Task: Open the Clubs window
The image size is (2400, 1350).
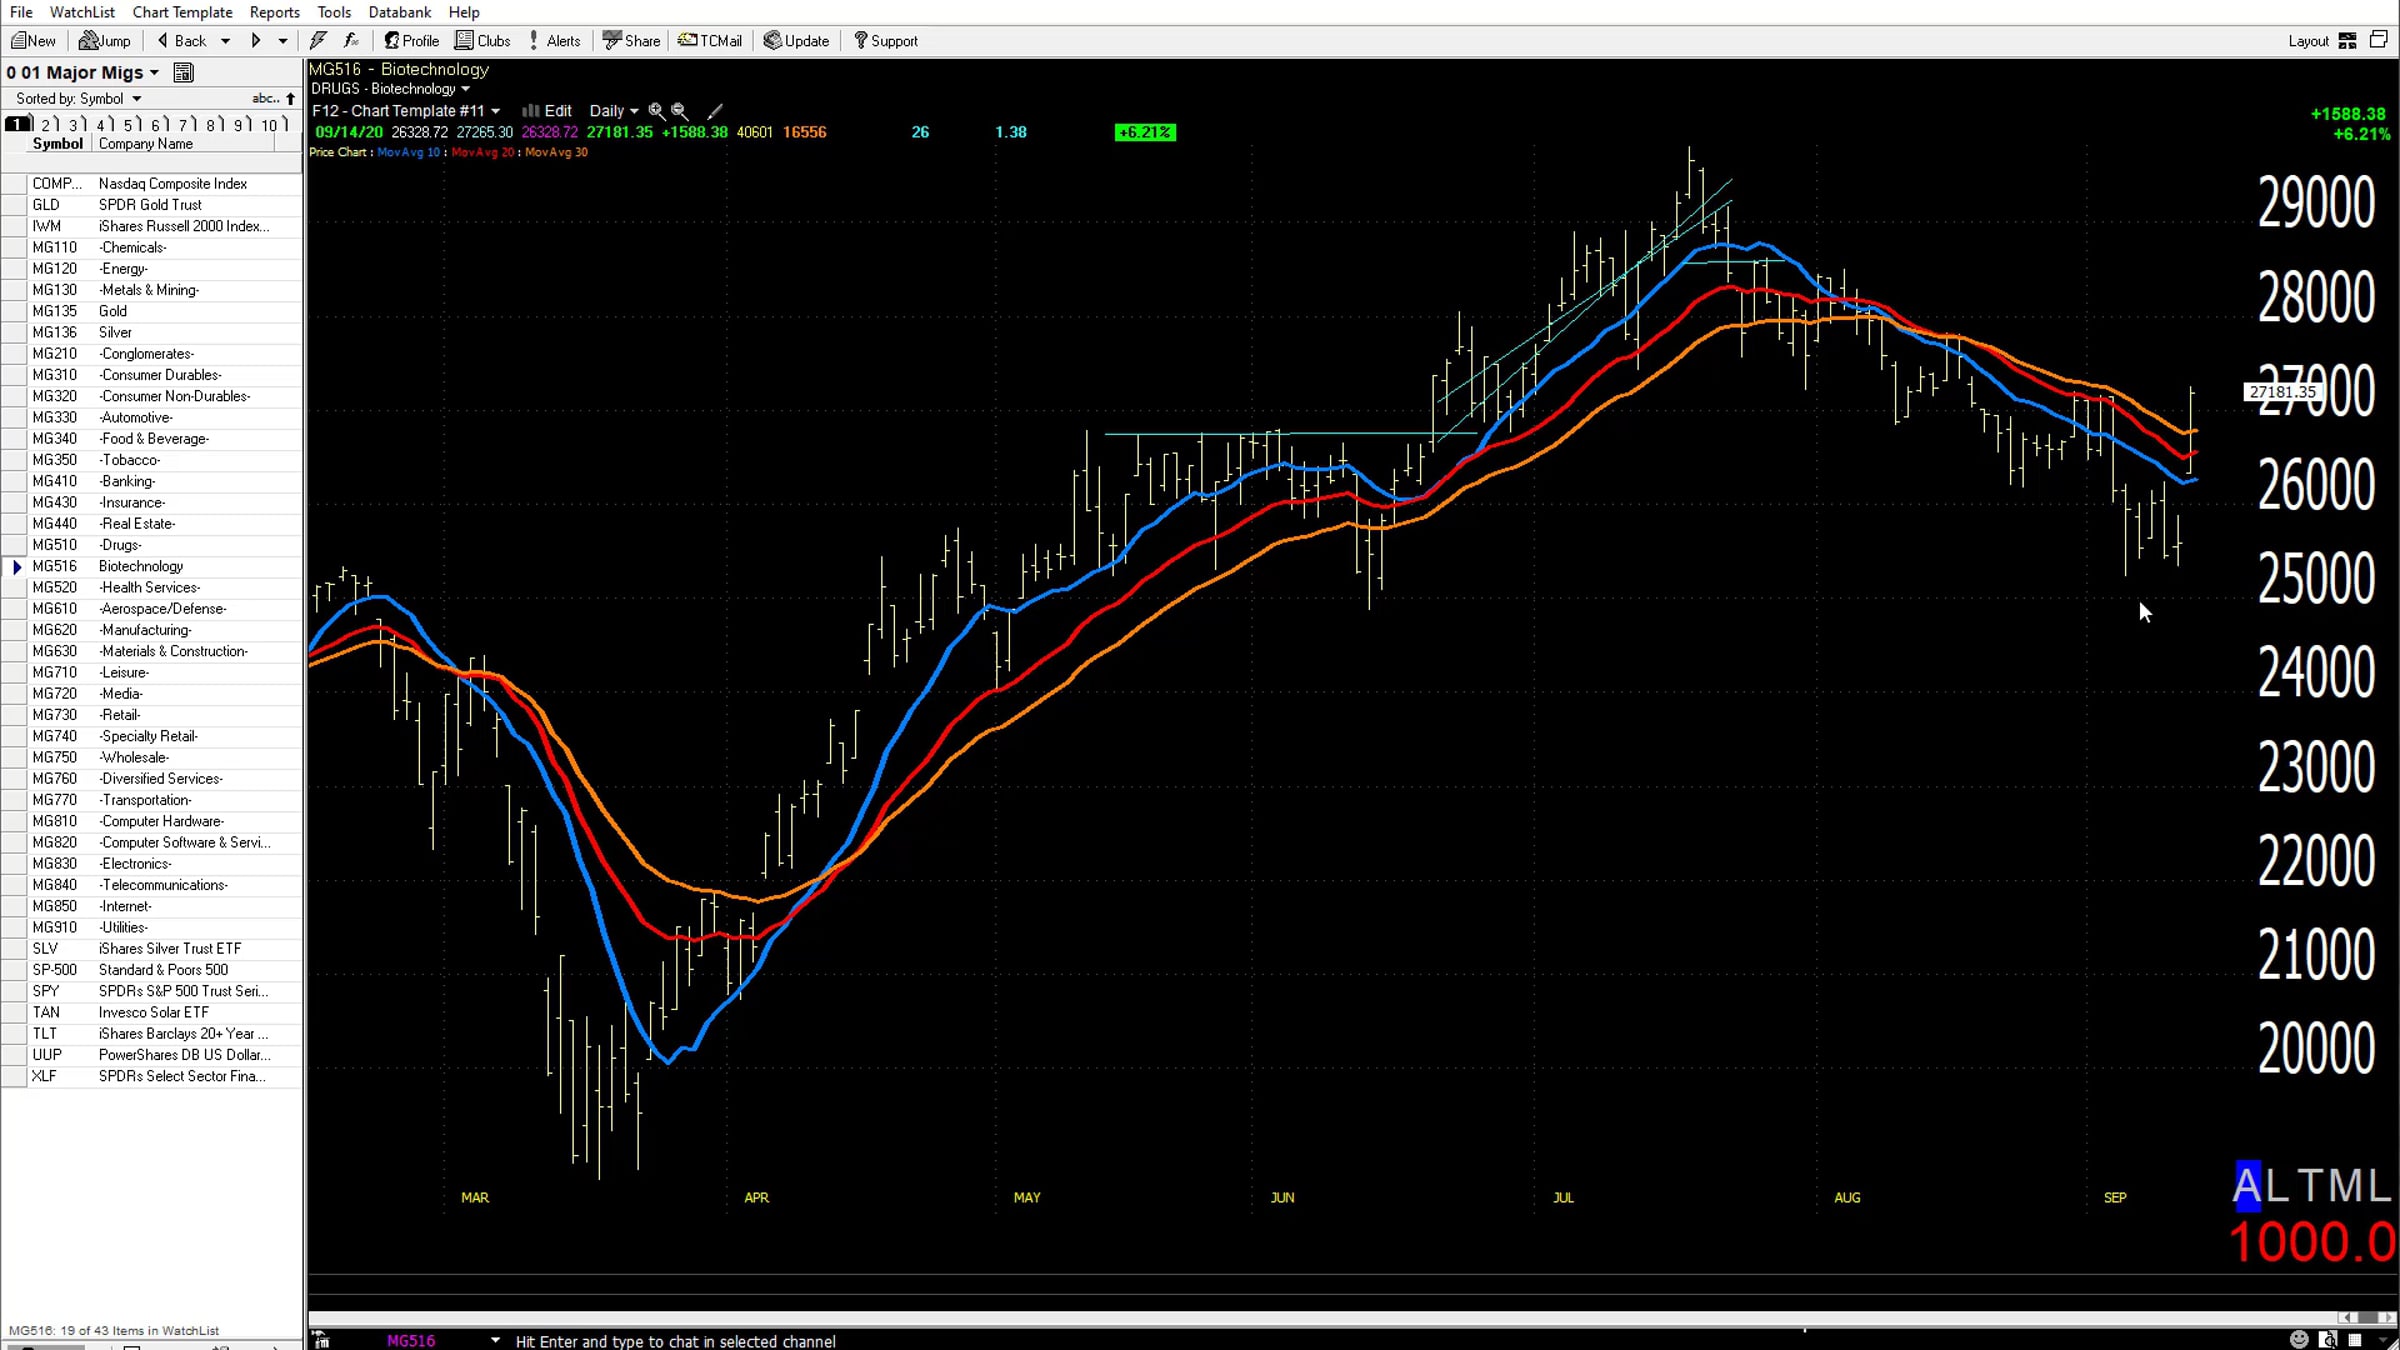Action: coord(483,41)
